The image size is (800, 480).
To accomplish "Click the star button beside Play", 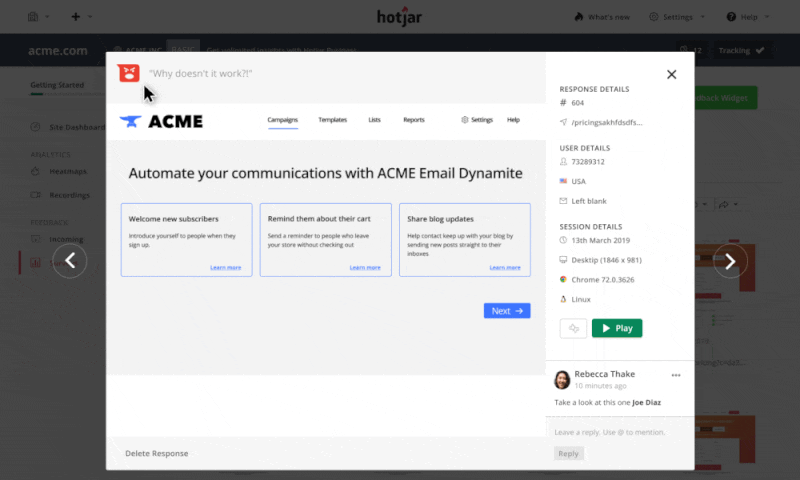I will coord(573,328).
